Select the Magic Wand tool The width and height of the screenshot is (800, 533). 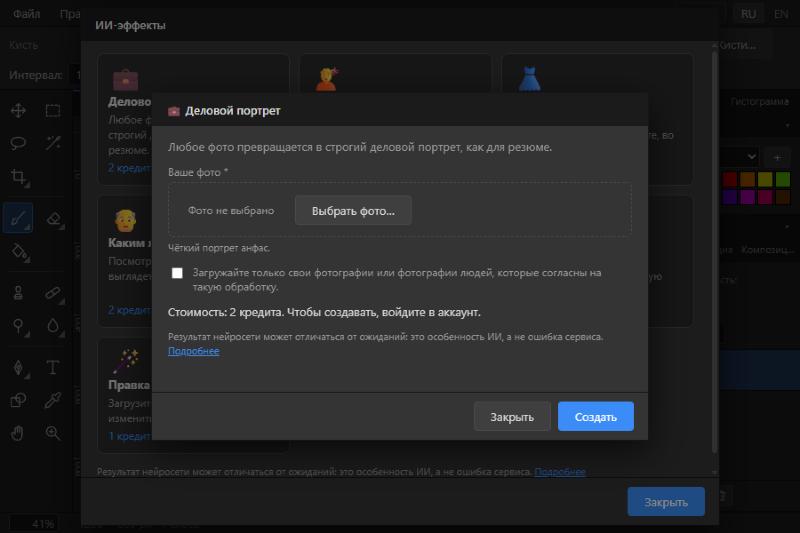pyautogui.click(x=53, y=143)
